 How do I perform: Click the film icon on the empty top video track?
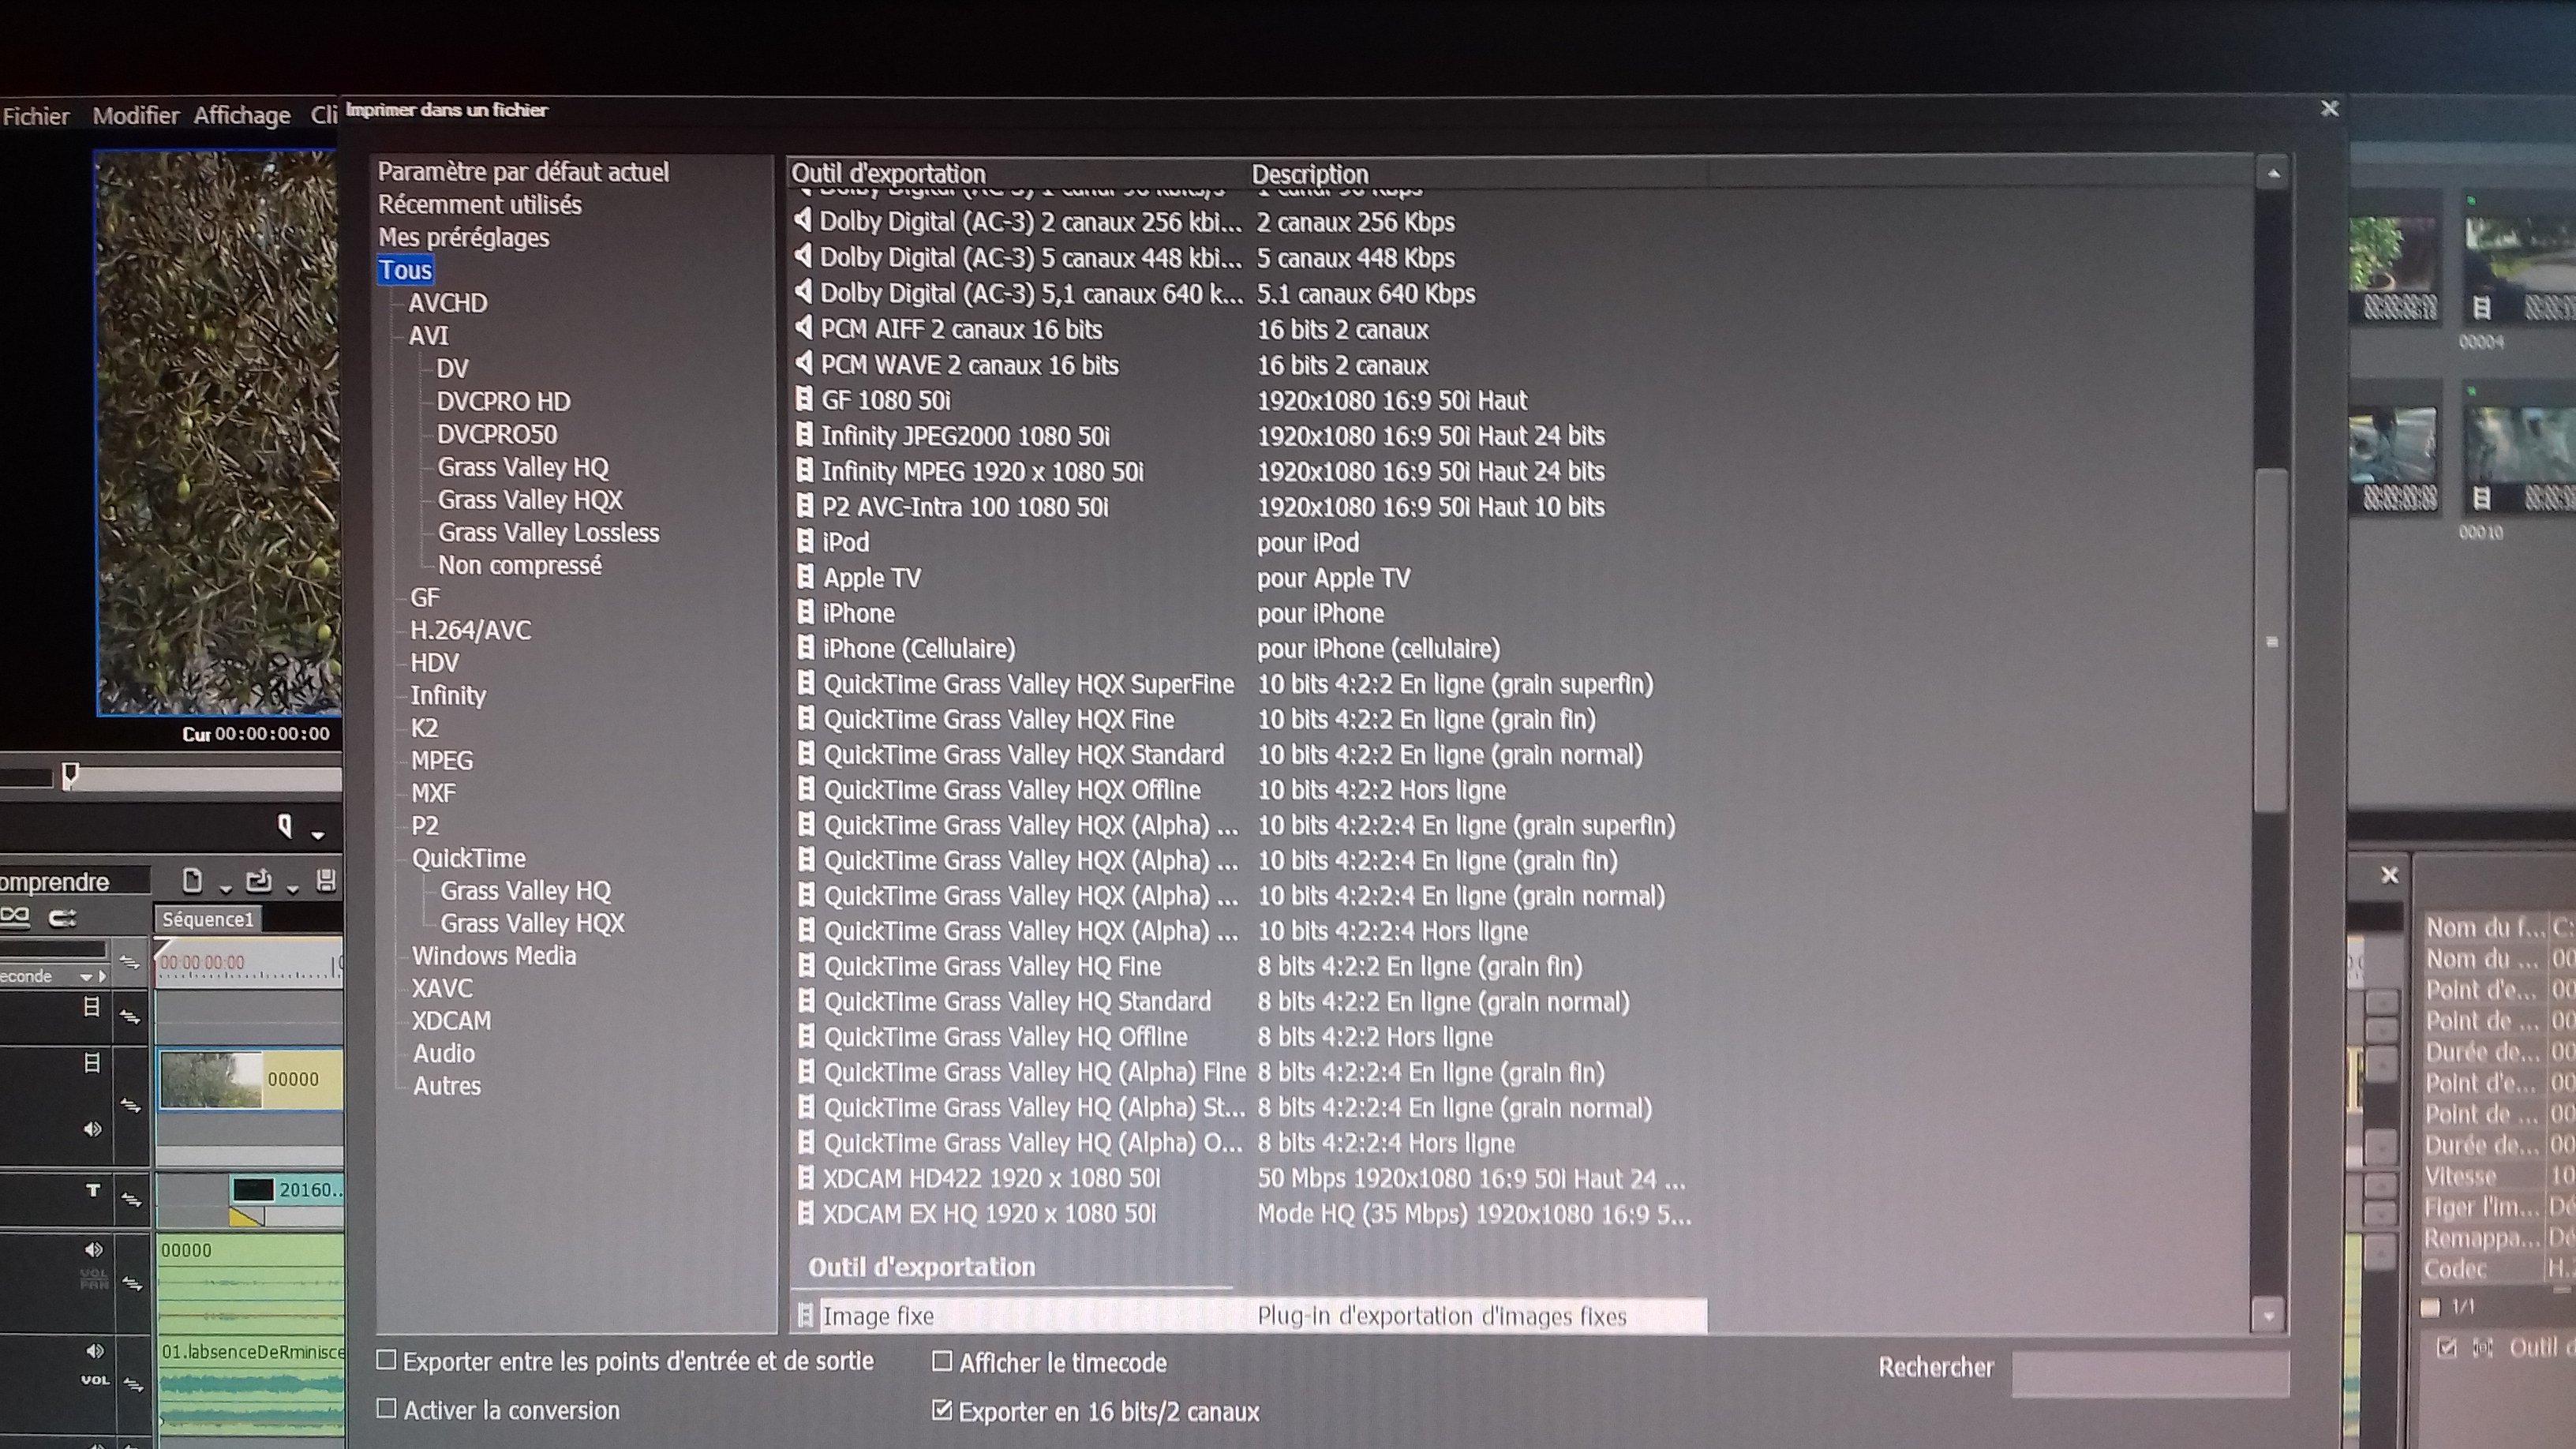coord(91,1008)
